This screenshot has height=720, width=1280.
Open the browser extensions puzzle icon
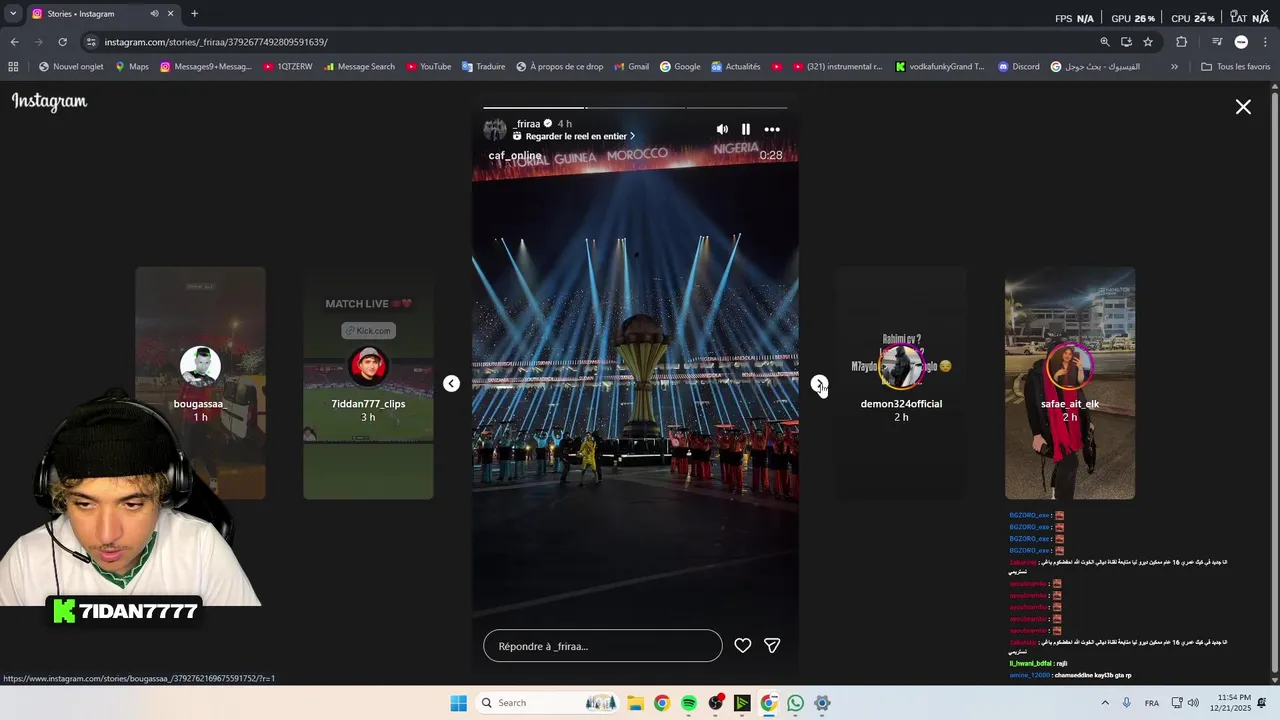pos(1182,42)
